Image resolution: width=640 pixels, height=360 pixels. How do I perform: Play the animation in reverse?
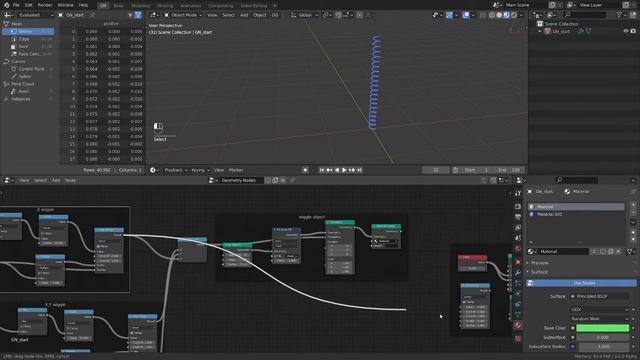[337, 170]
